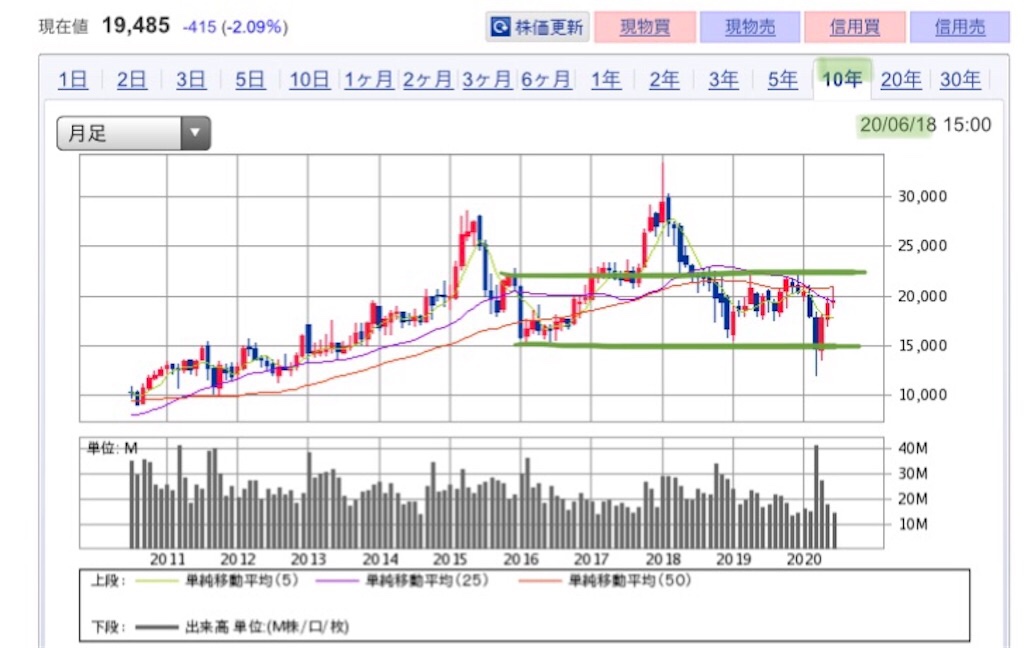Select the 3ヶ月 period tab
Viewport: 1024px width, 648px height.
click(x=487, y=80)
